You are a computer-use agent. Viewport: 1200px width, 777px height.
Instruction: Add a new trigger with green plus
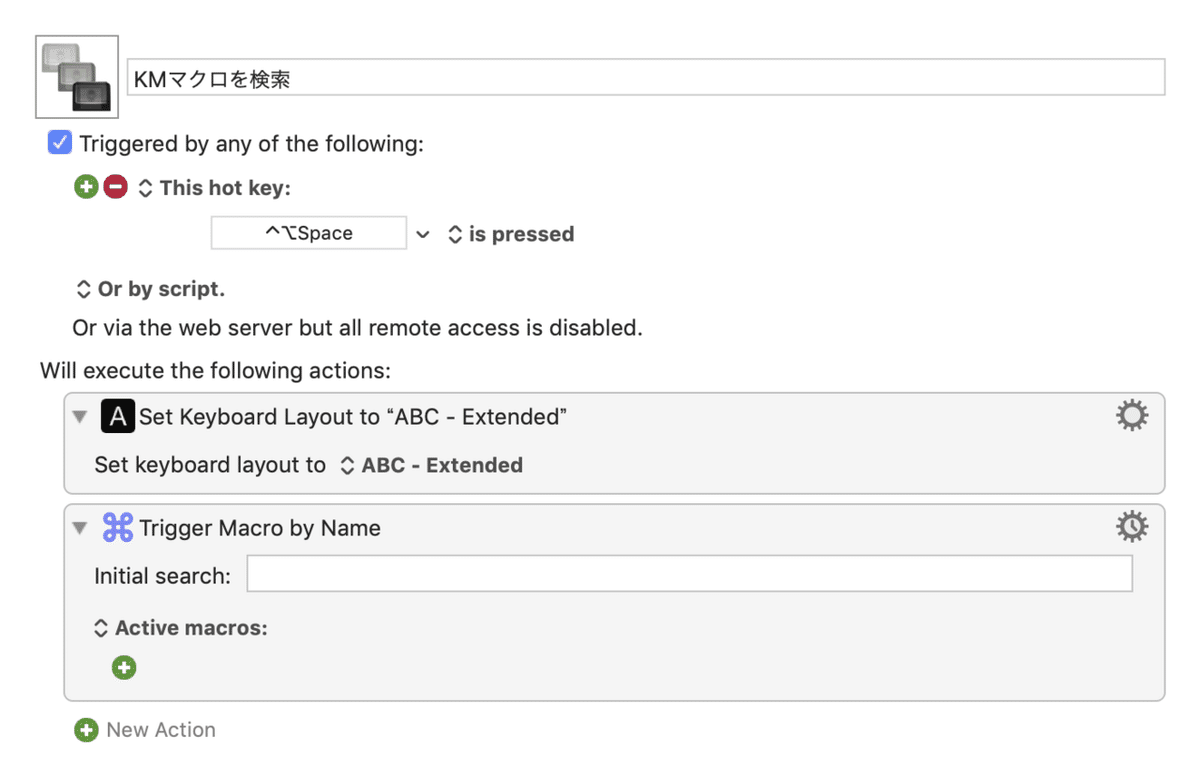click(86, 187)
